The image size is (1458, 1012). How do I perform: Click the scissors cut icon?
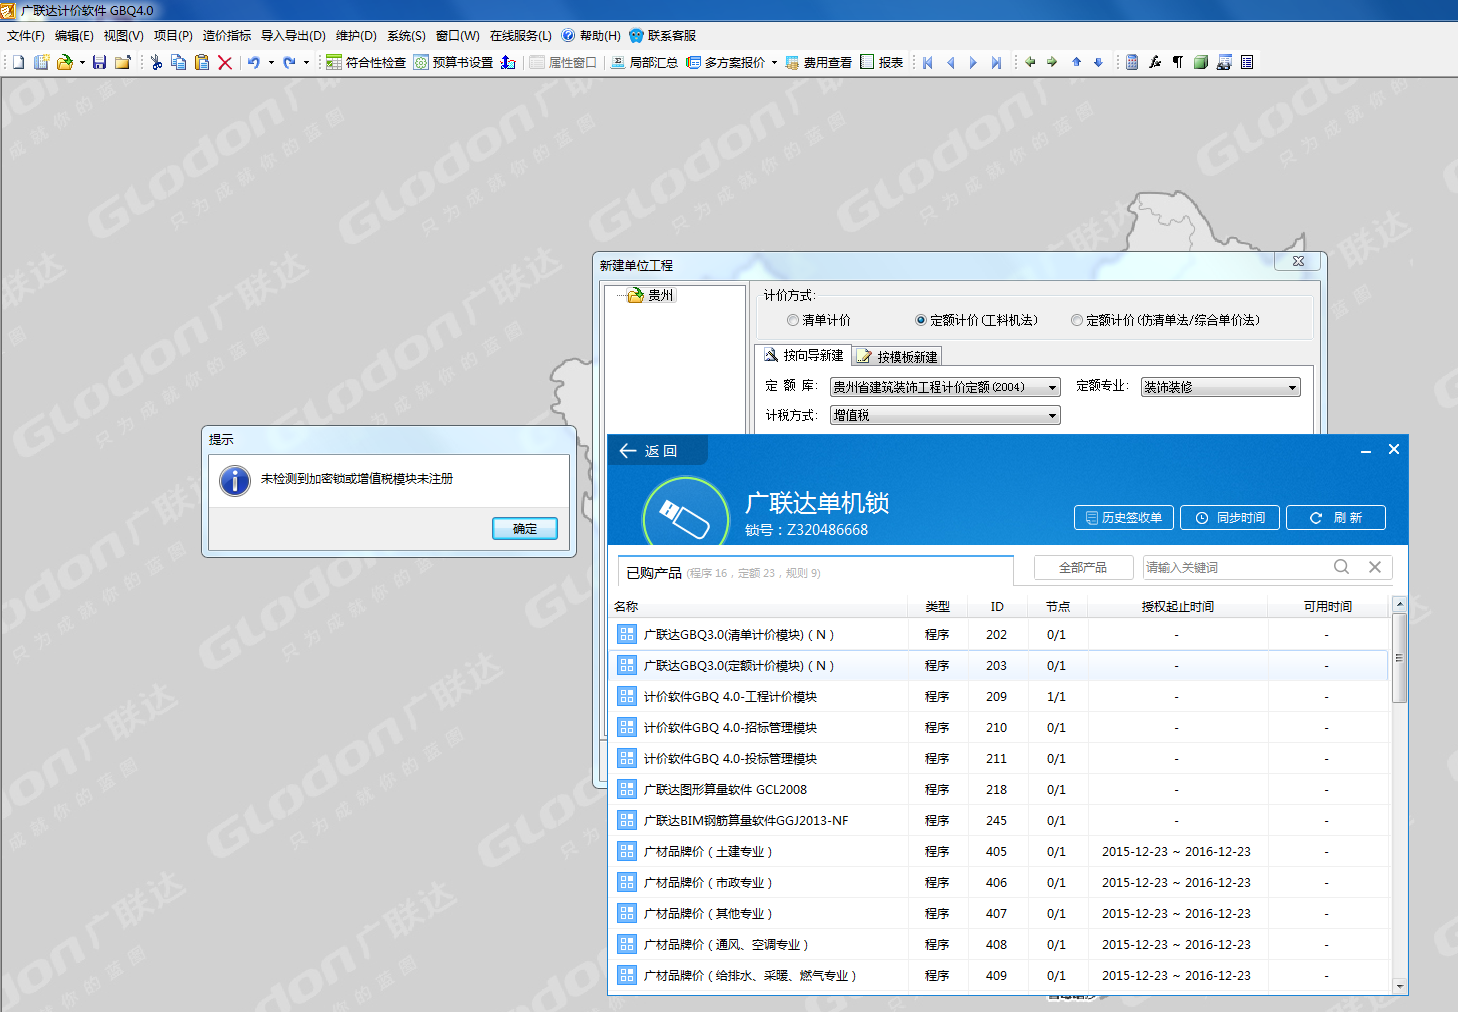point(156,62)
